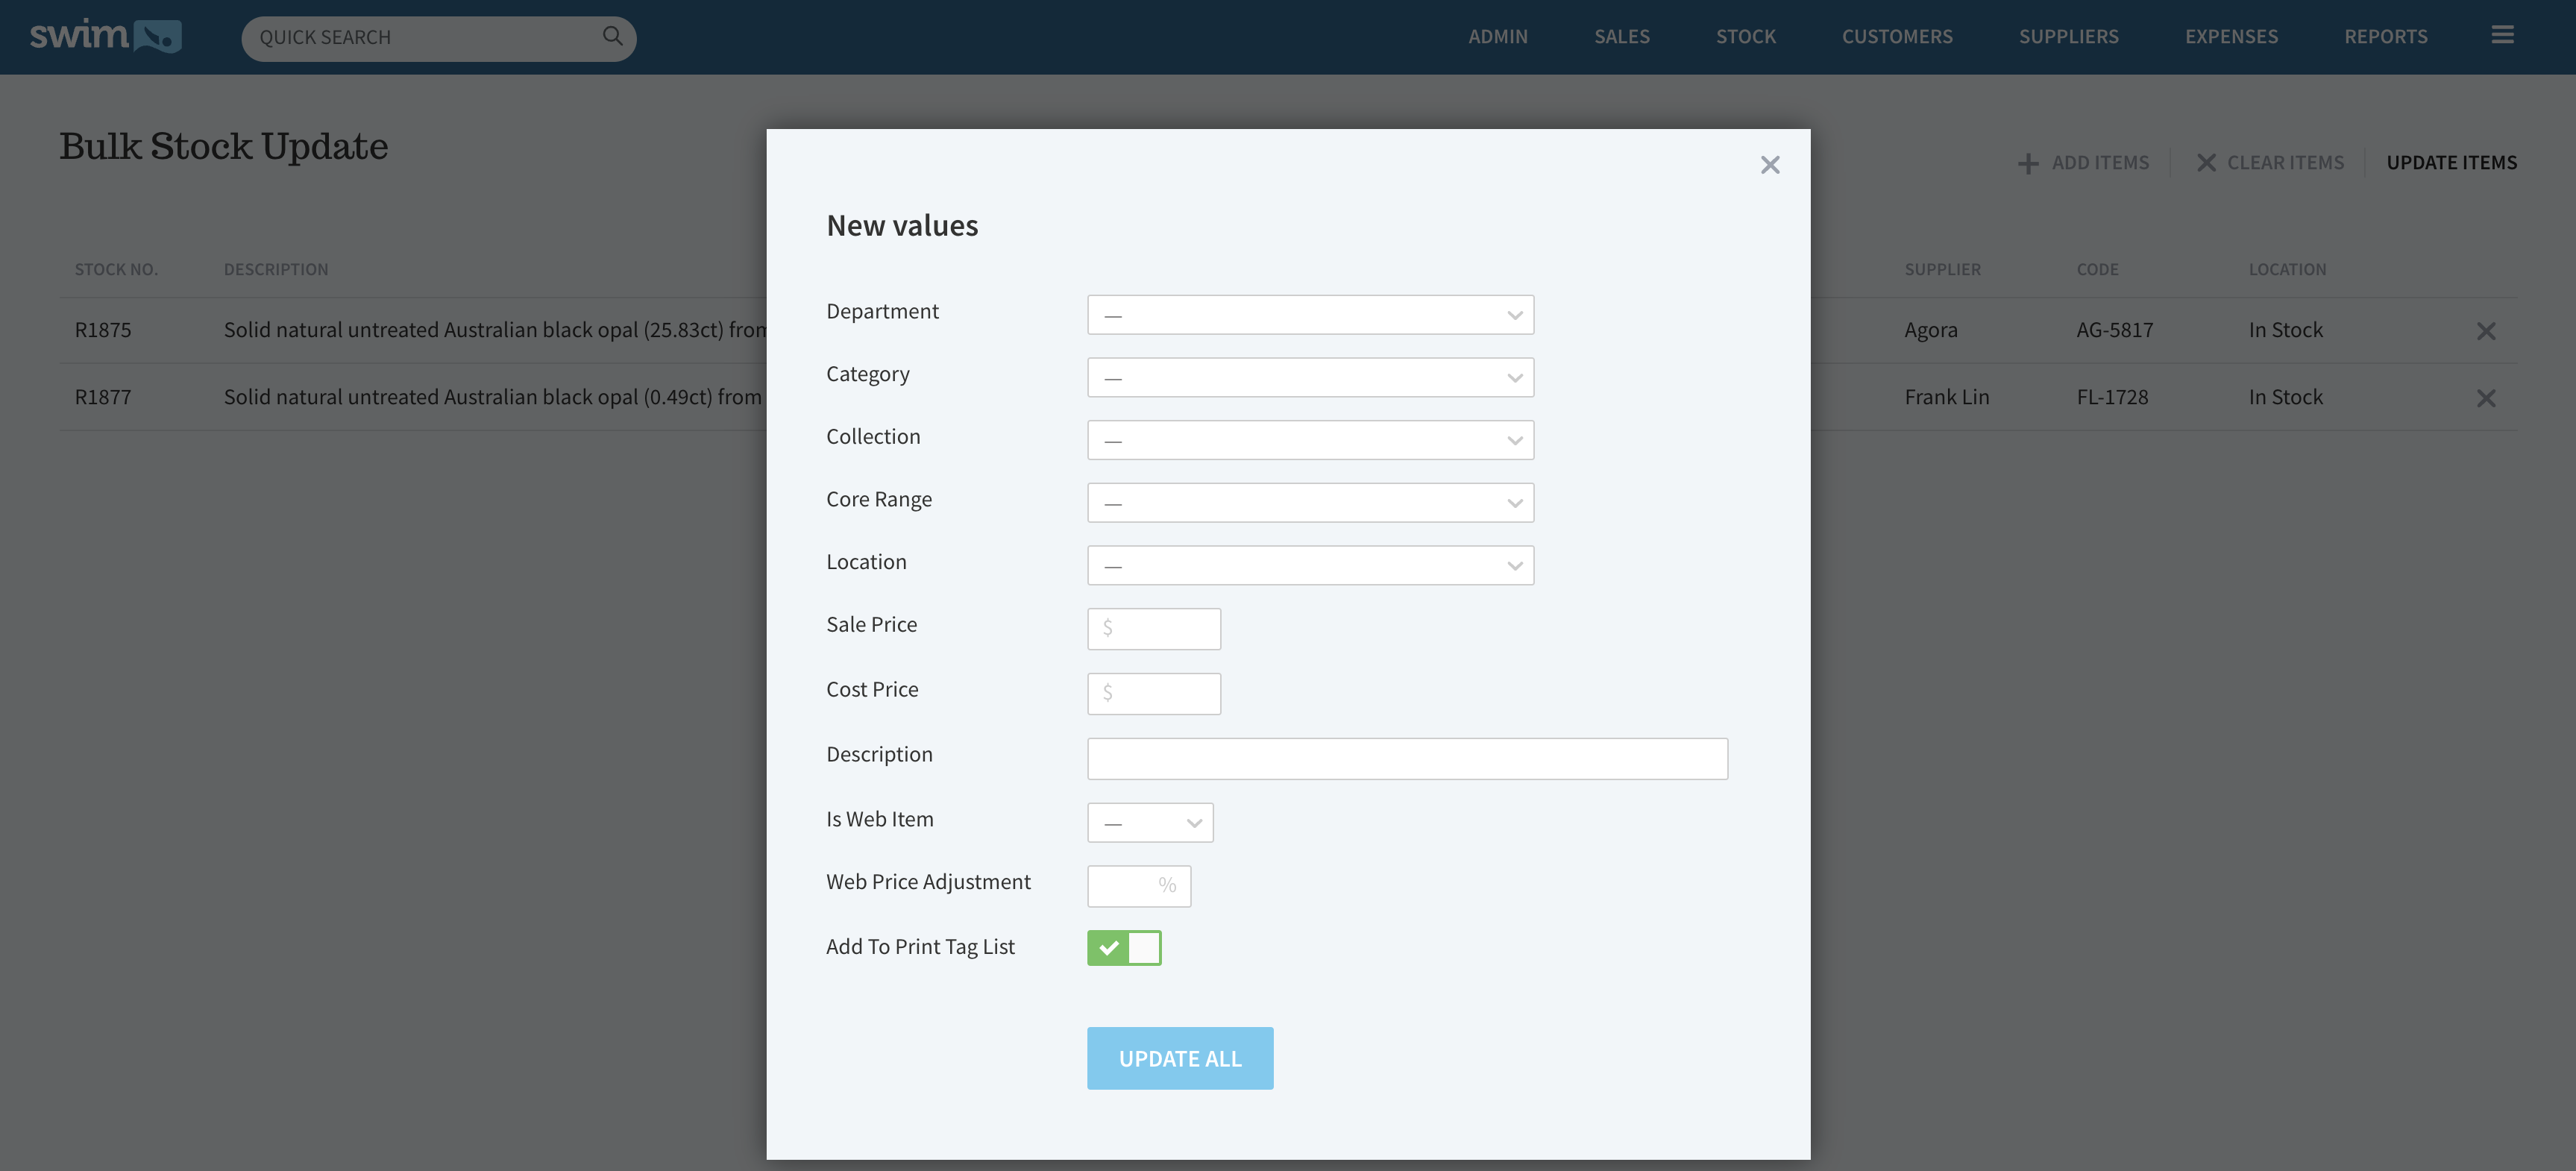Click stock number R1875
This screenshot has height=1171, width=2576.
coord(103,330)
